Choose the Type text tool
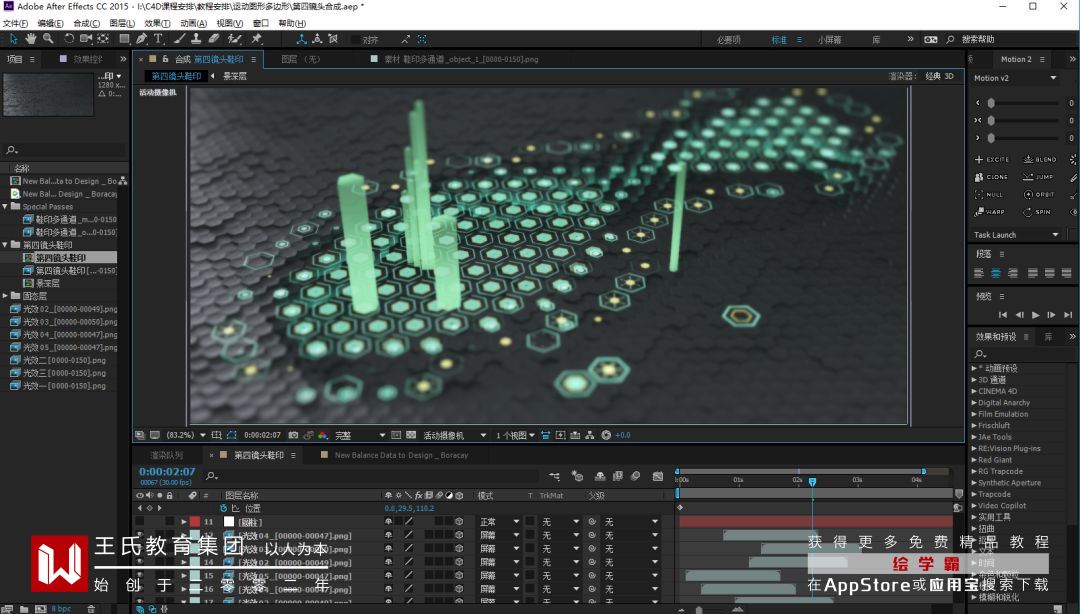 [158, 39]
